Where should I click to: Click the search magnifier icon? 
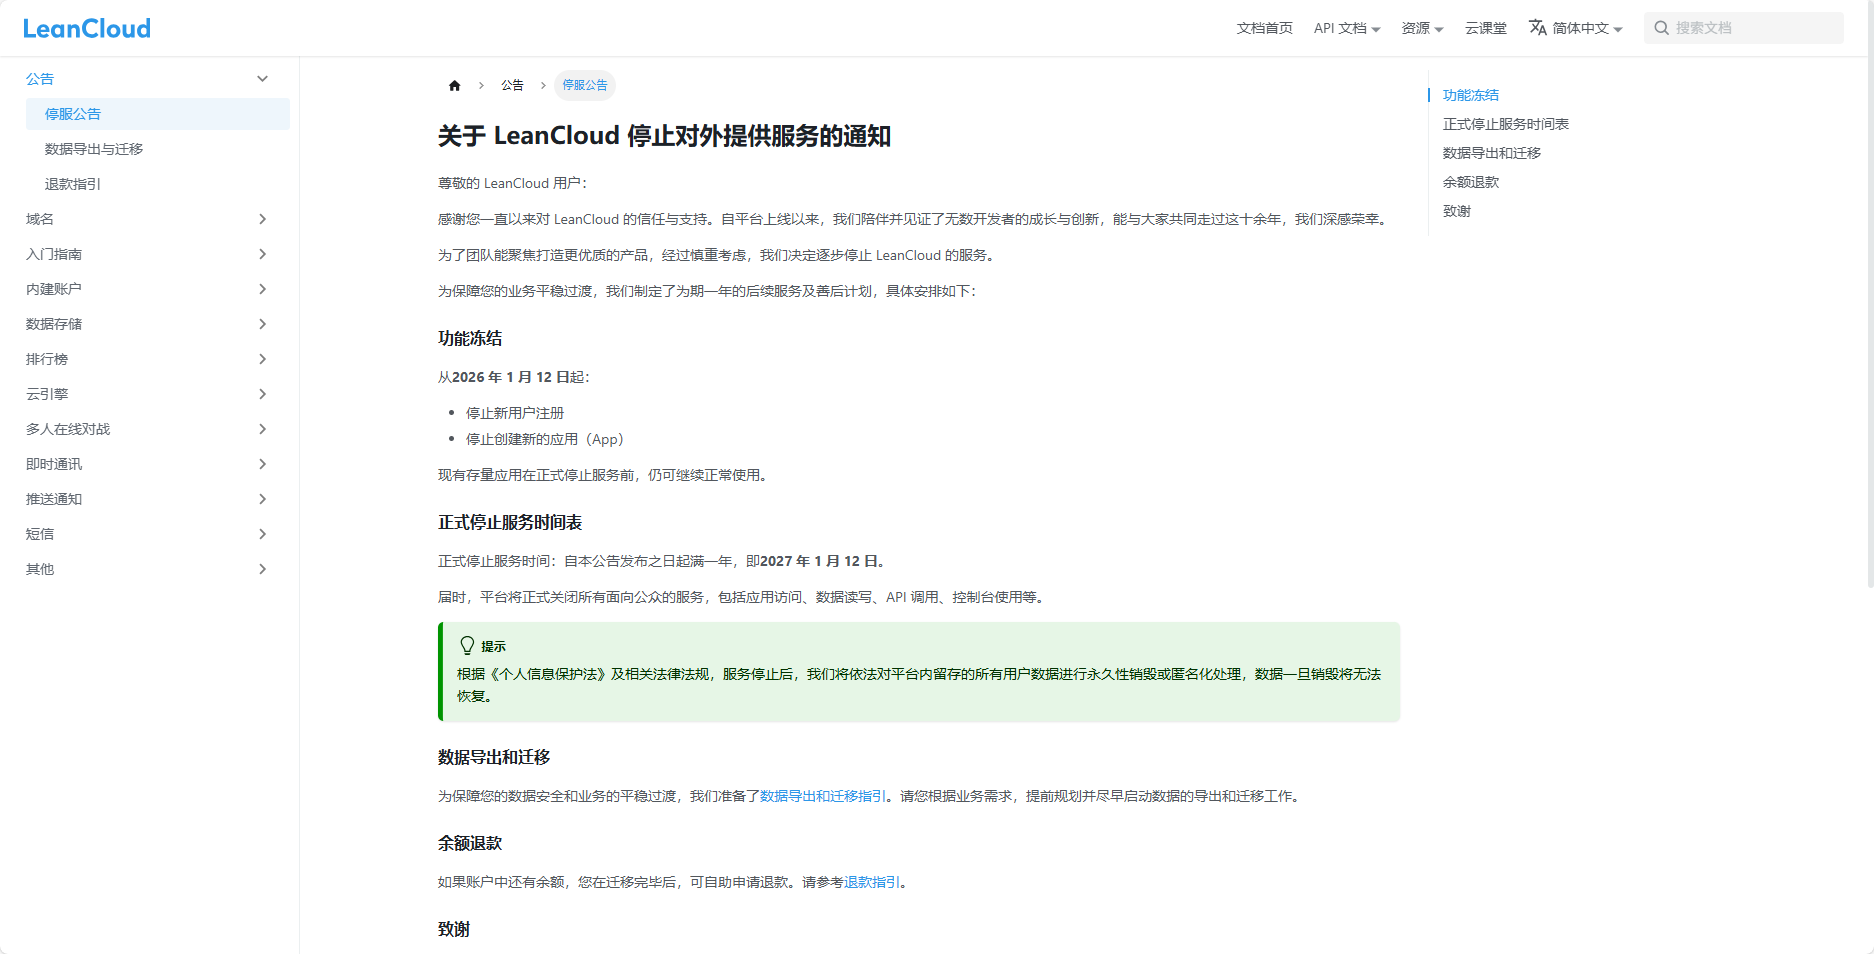coord(1661,28)
